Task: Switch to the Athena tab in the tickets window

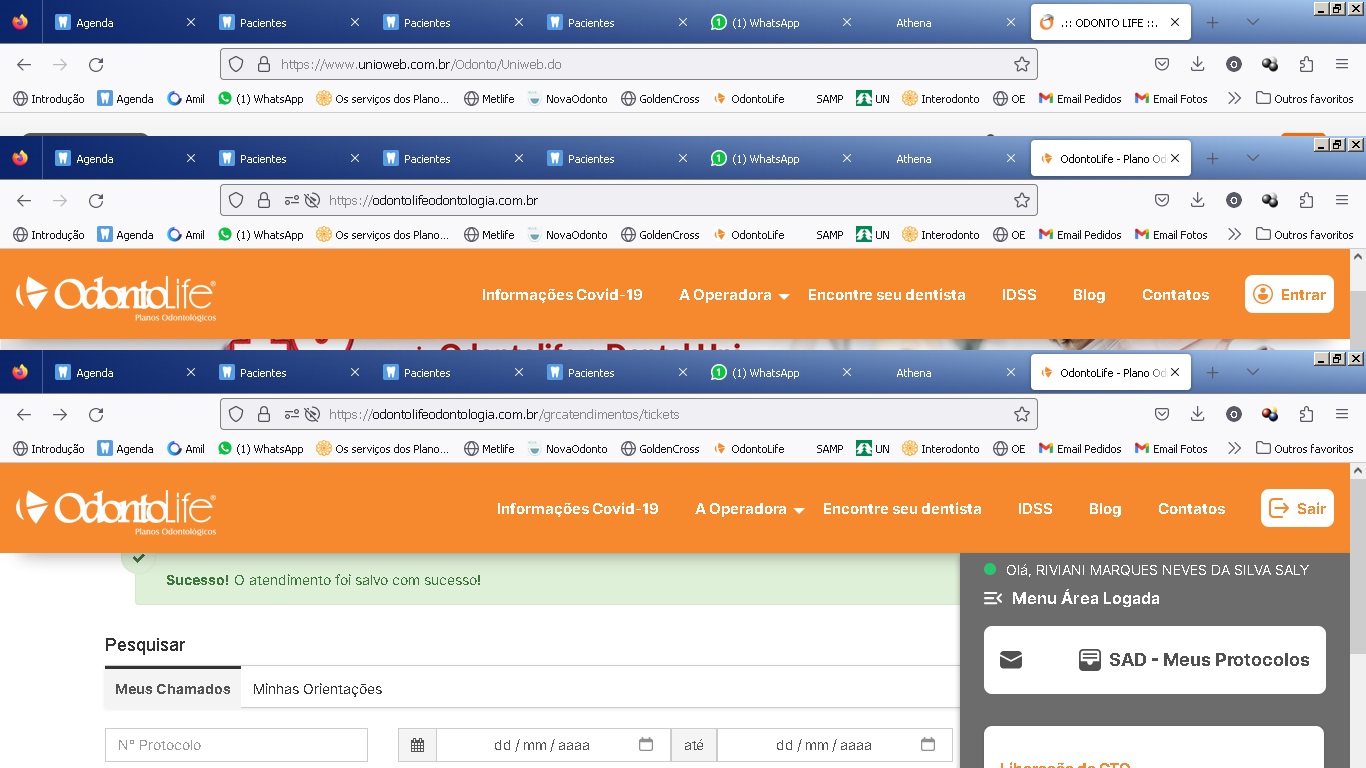Action: pyautogui.click(x=946, y=372)
